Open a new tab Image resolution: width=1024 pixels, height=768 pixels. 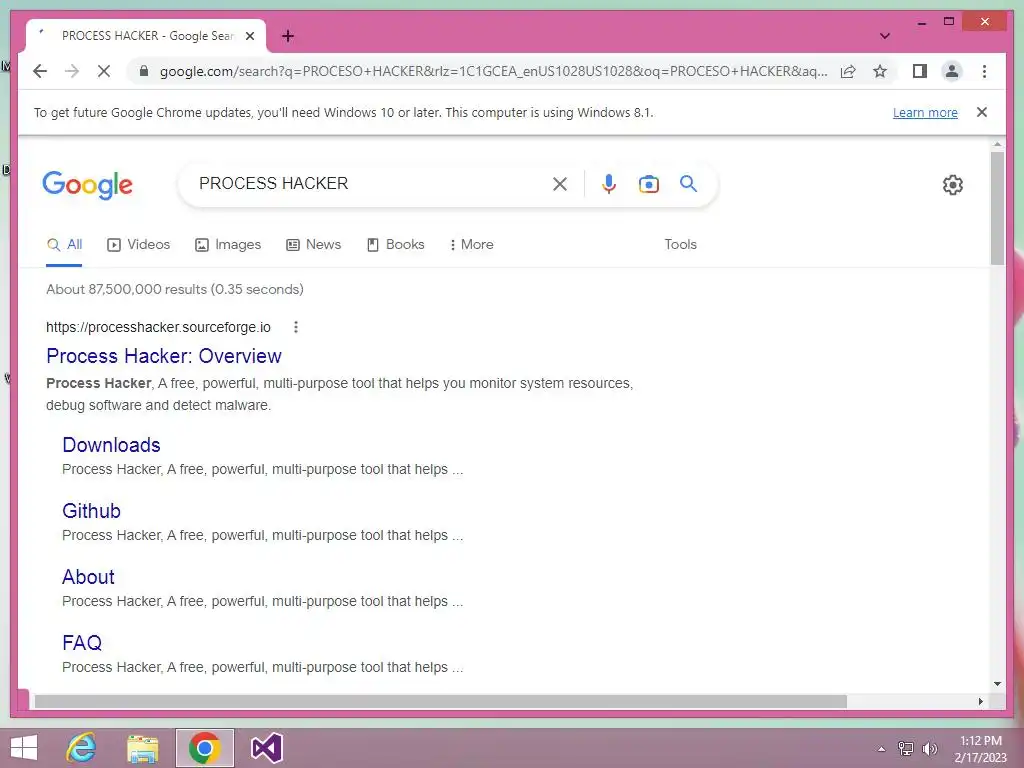coord(288,36)
